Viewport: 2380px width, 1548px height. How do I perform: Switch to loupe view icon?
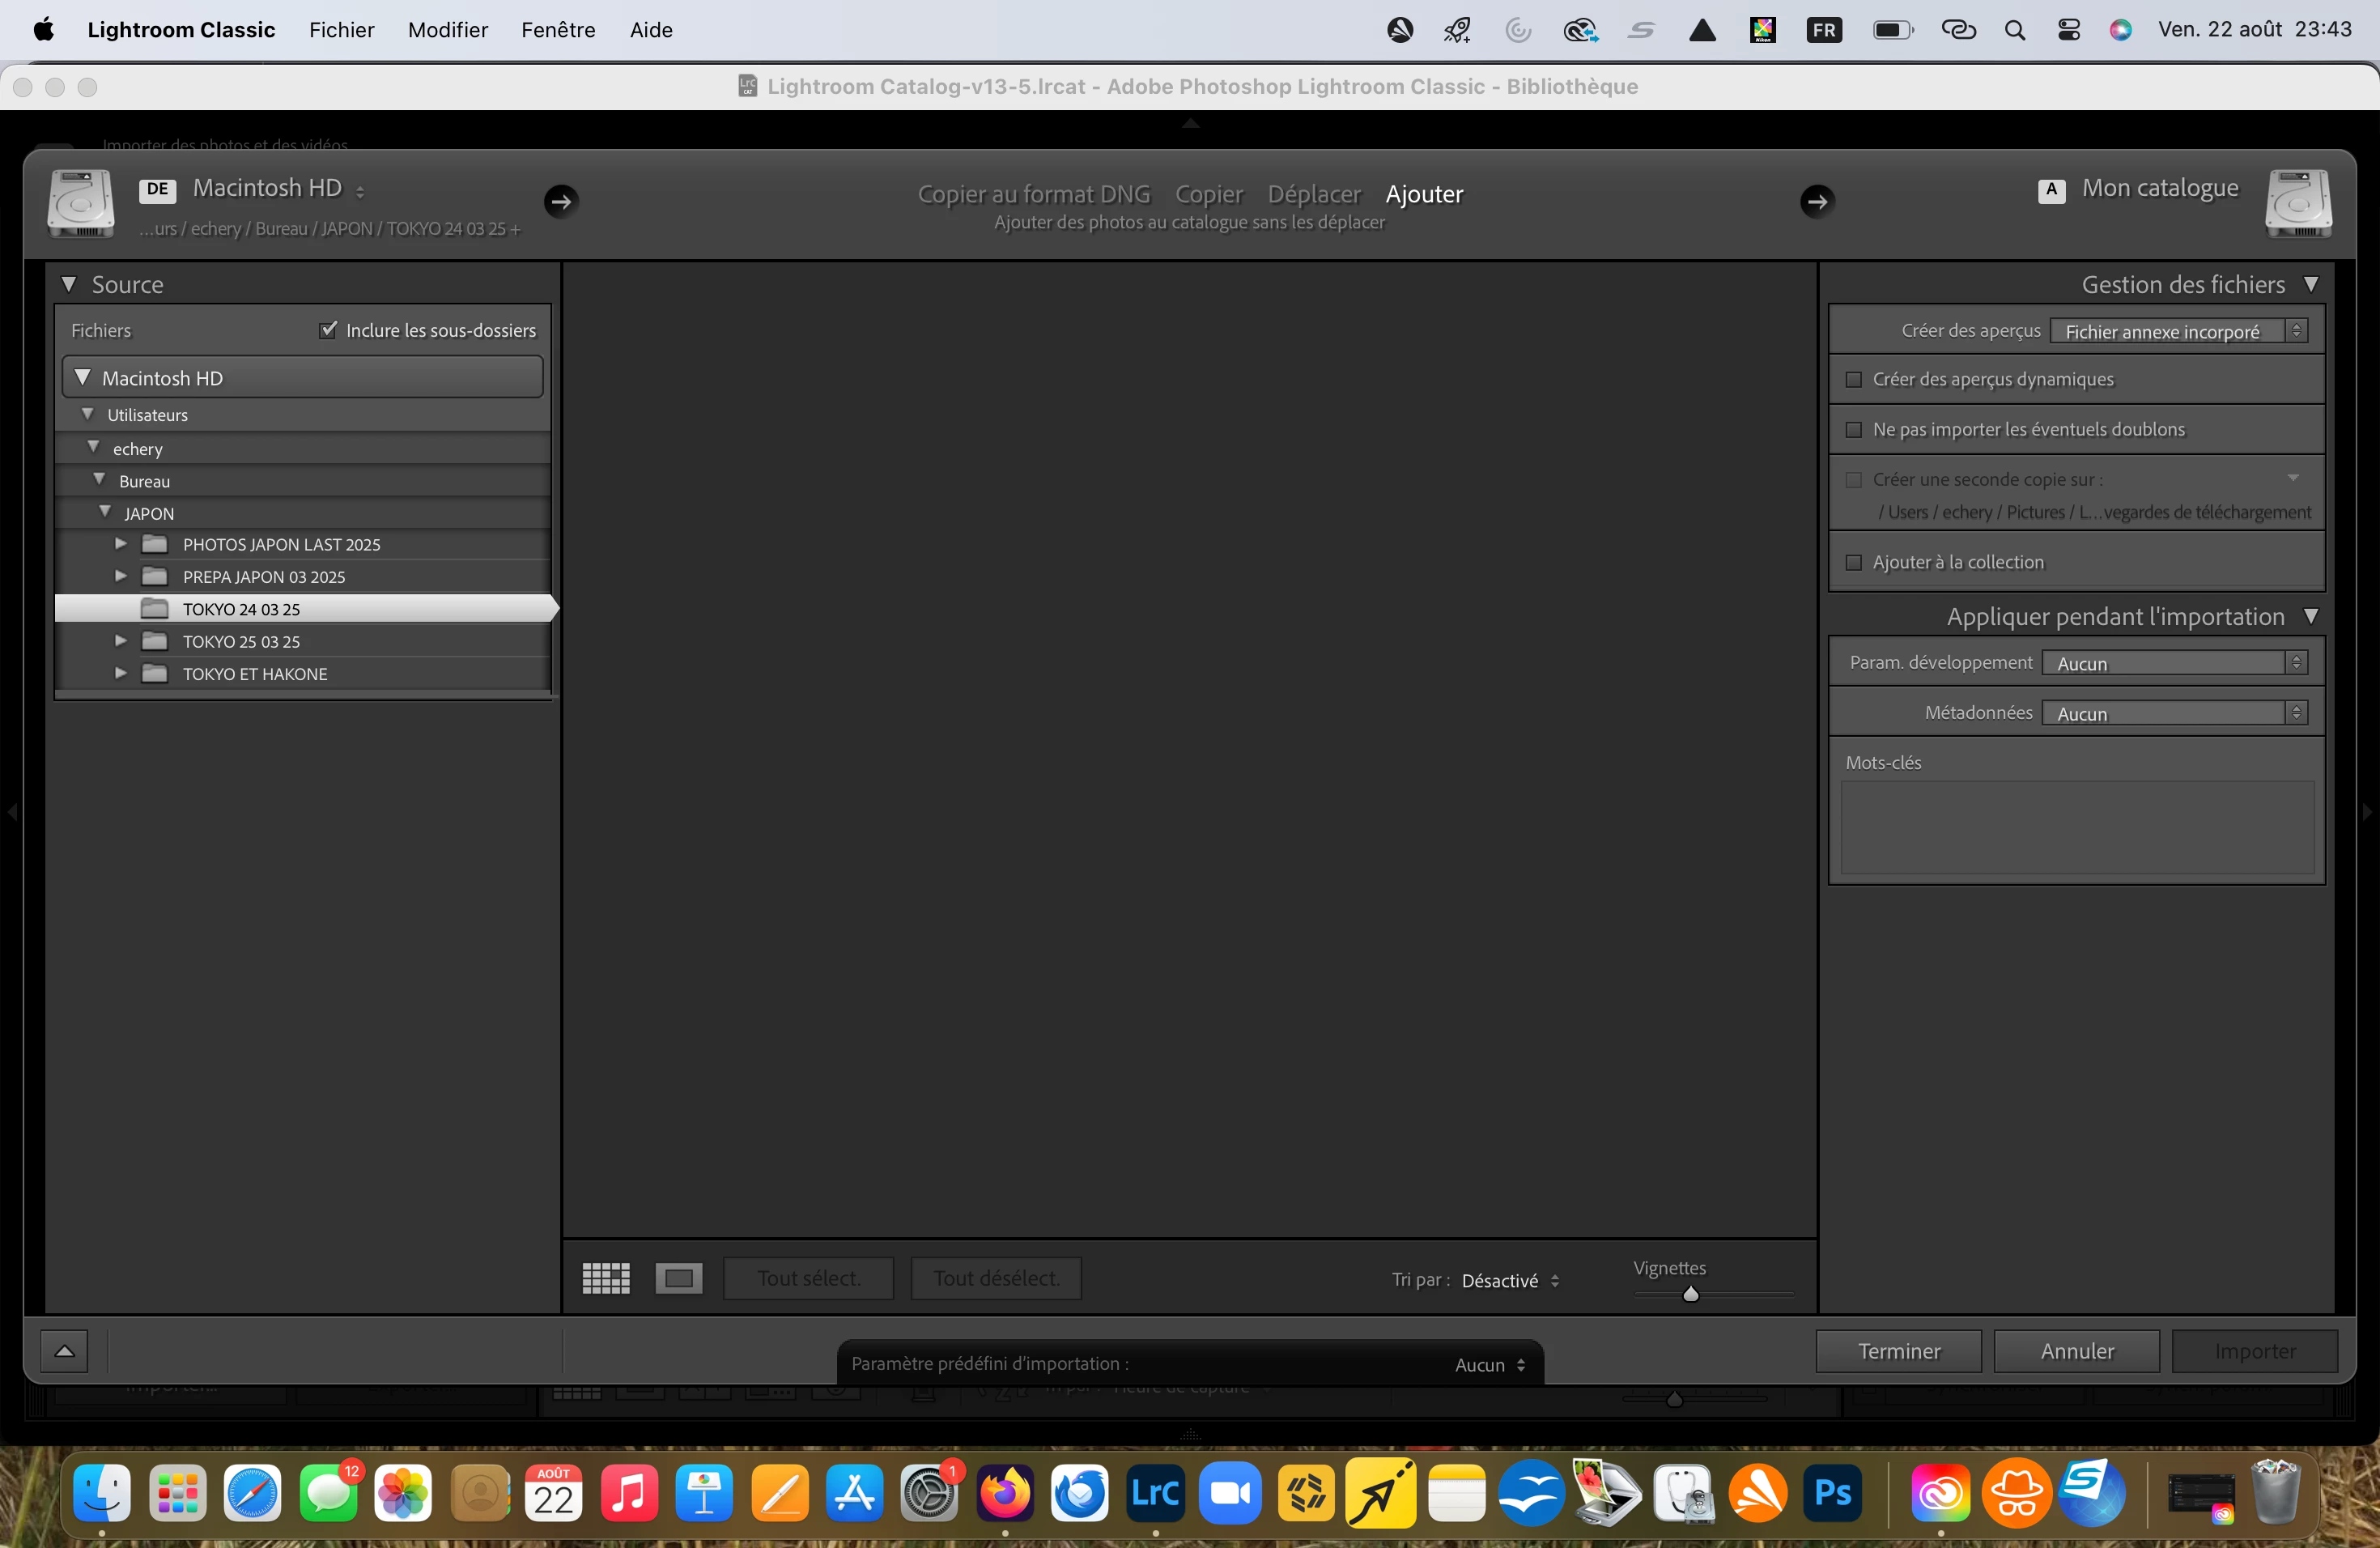click(679, 1278)
